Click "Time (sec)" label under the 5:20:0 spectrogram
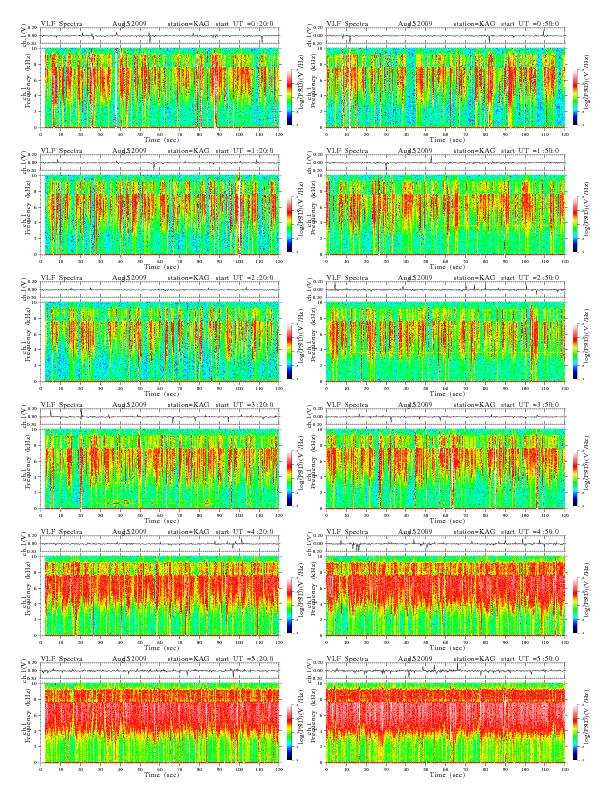The width and height of the screenshot is (612, 792). pos(162,774)
